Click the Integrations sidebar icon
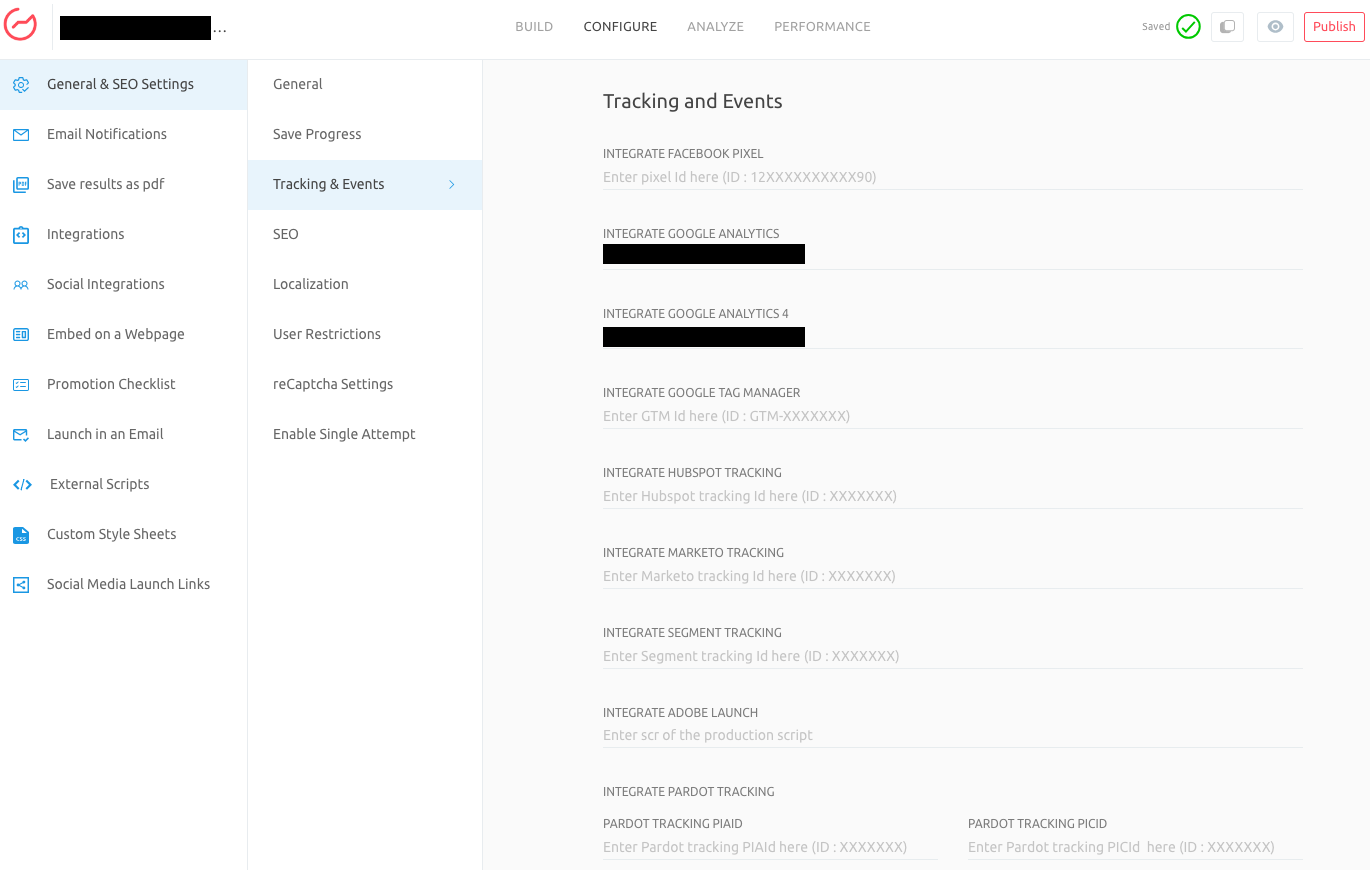This screenshot has width=1370, height=870. pos(21,235)
